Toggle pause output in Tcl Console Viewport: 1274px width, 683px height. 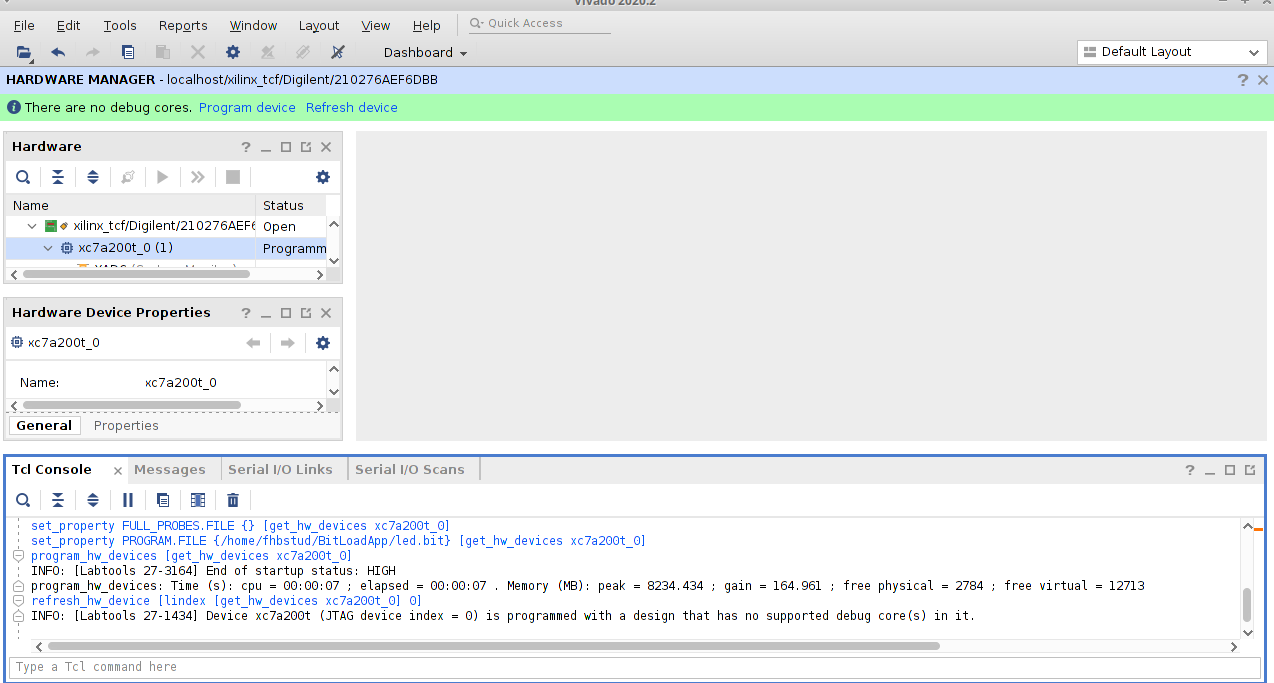point(128,500)
